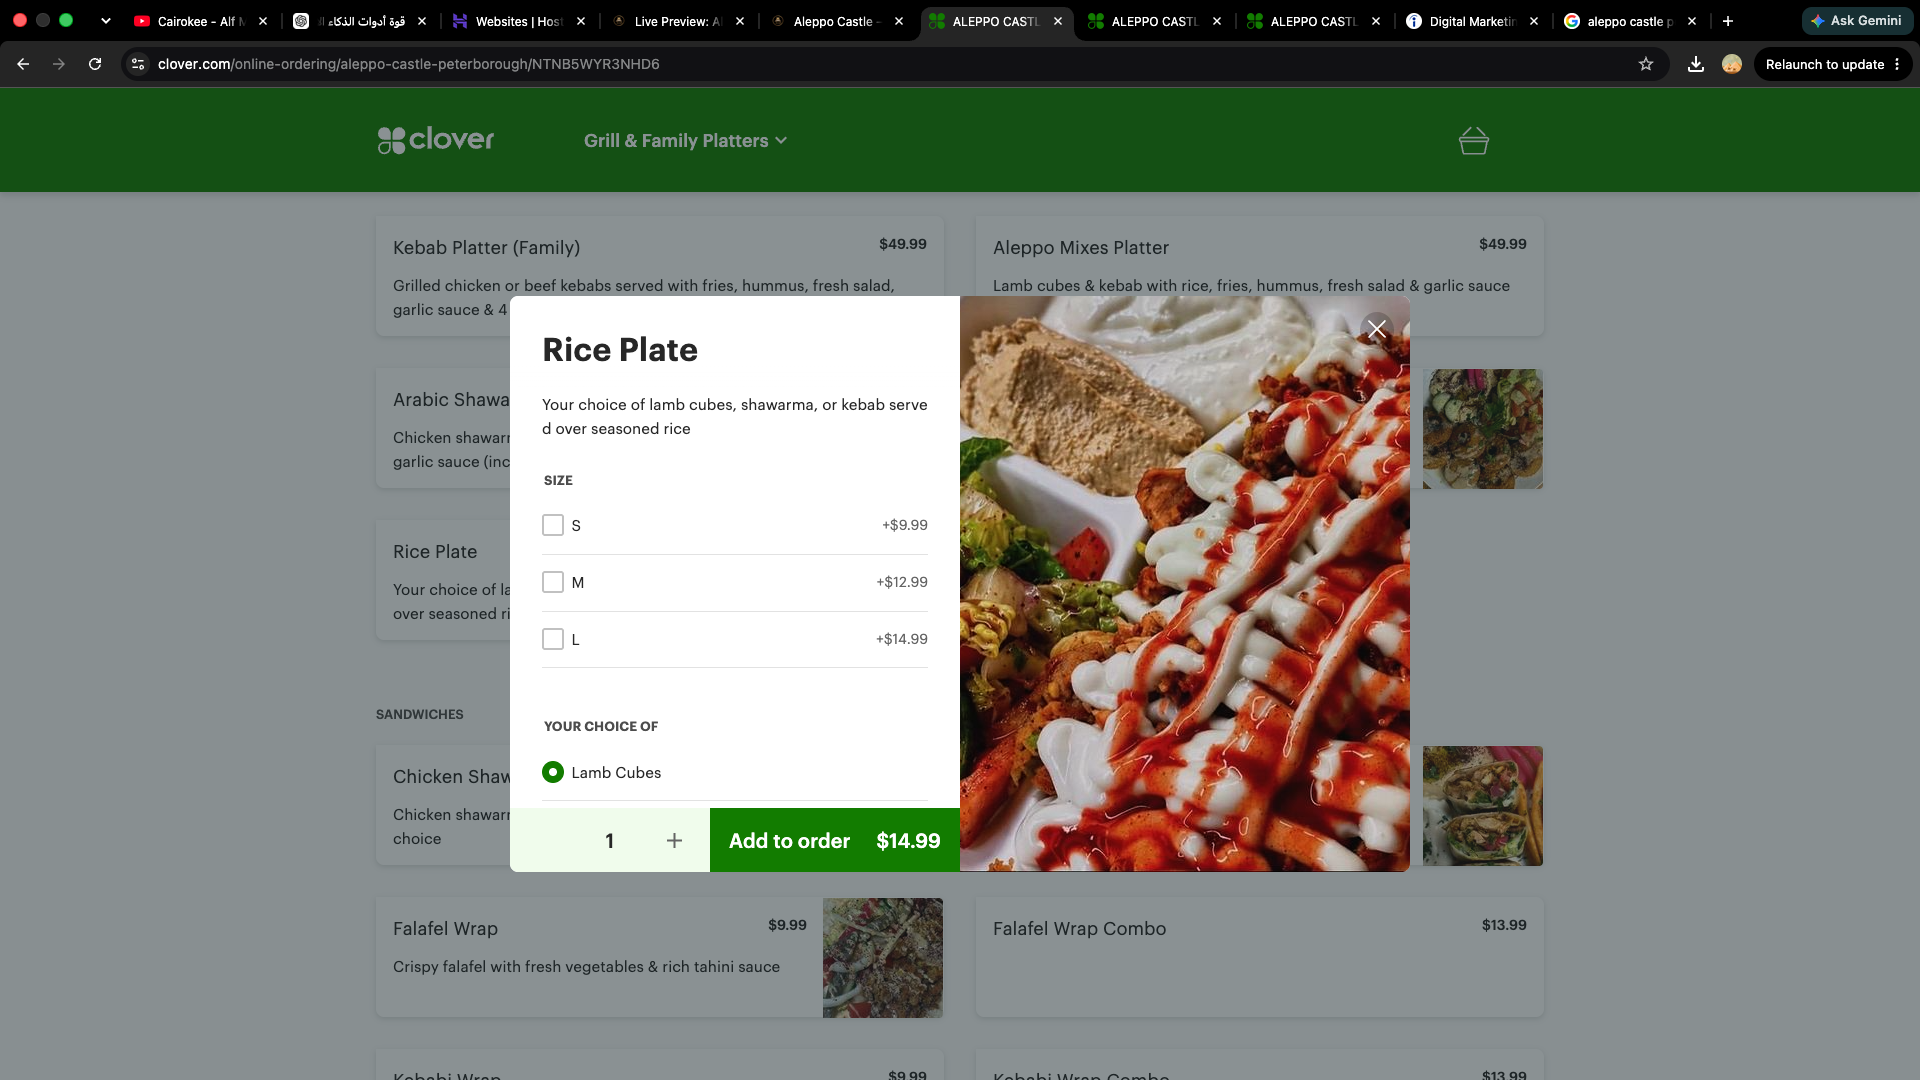Switch to the aleppo castle Google tab
The width and height of the screenshot is (1920, 1080).
(1630, 21)
